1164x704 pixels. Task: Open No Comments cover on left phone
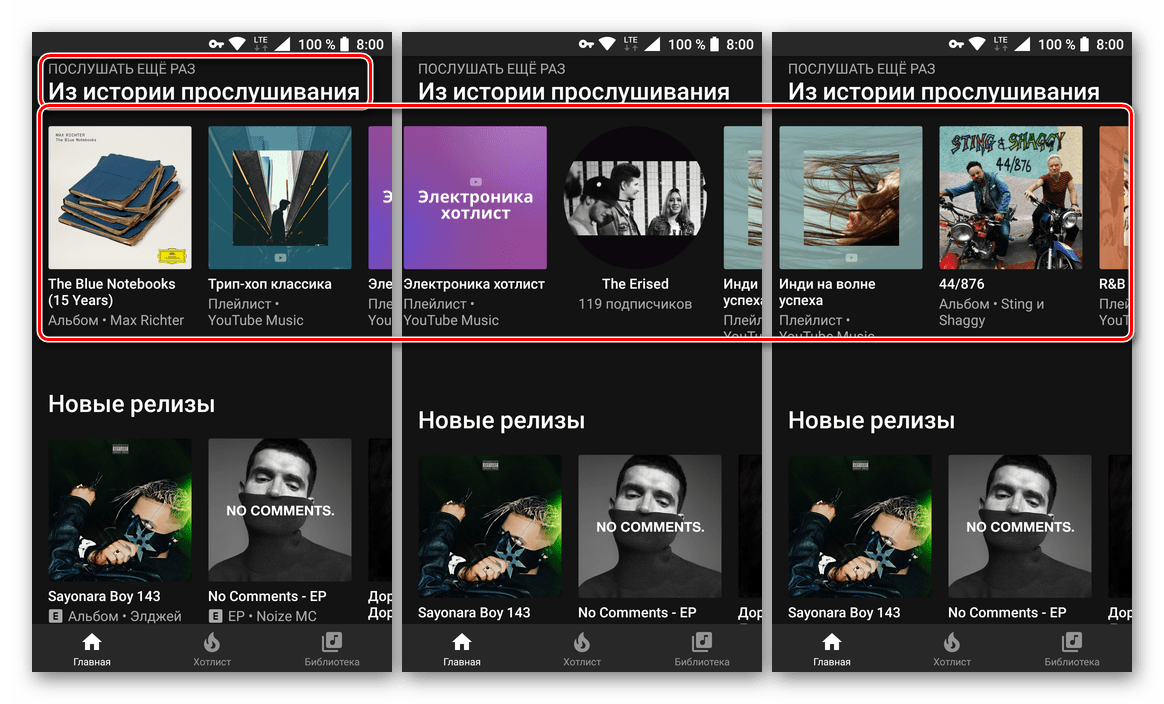click(x=280, y=509)
